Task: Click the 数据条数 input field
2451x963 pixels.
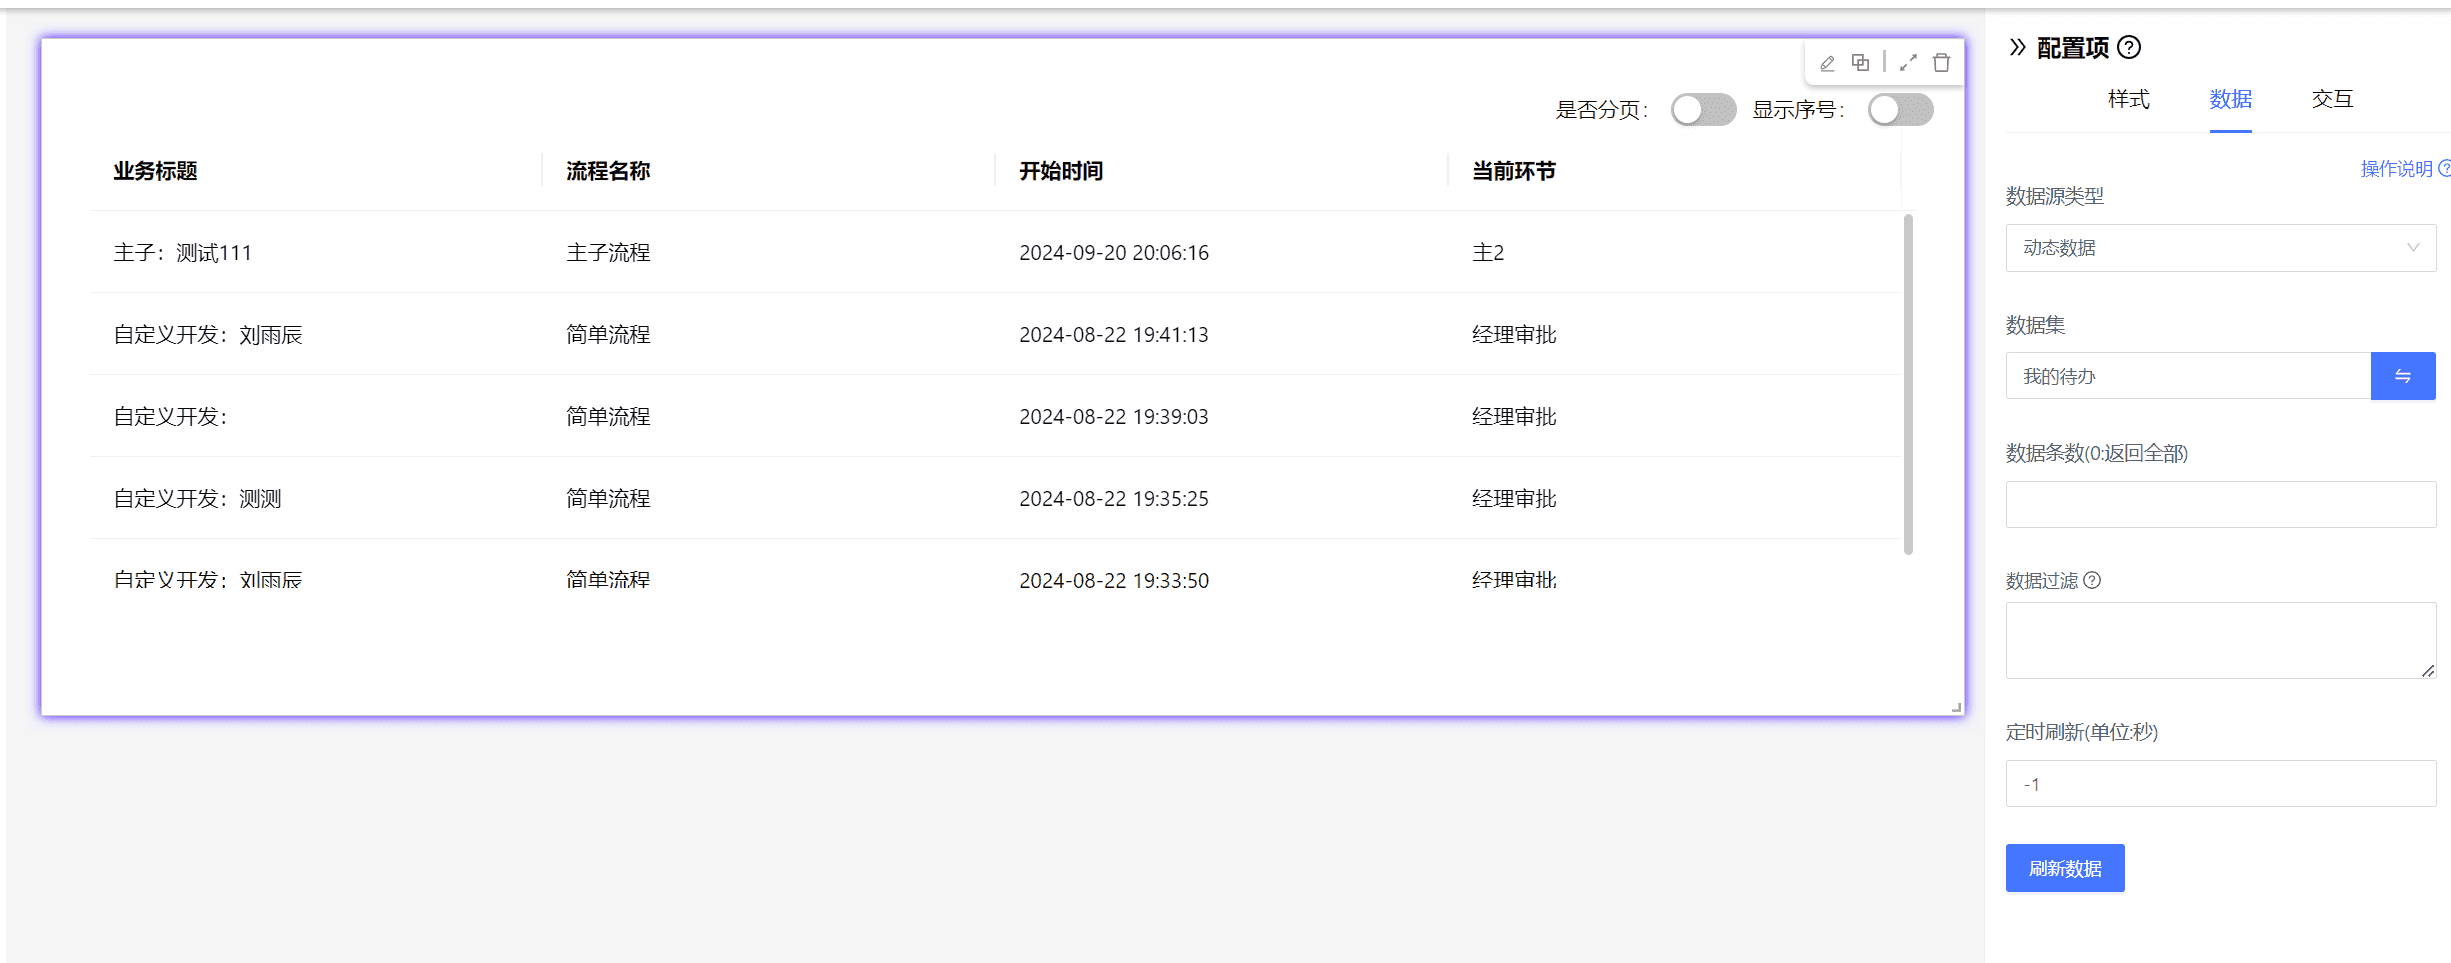Action: (x=2220, y=504)
